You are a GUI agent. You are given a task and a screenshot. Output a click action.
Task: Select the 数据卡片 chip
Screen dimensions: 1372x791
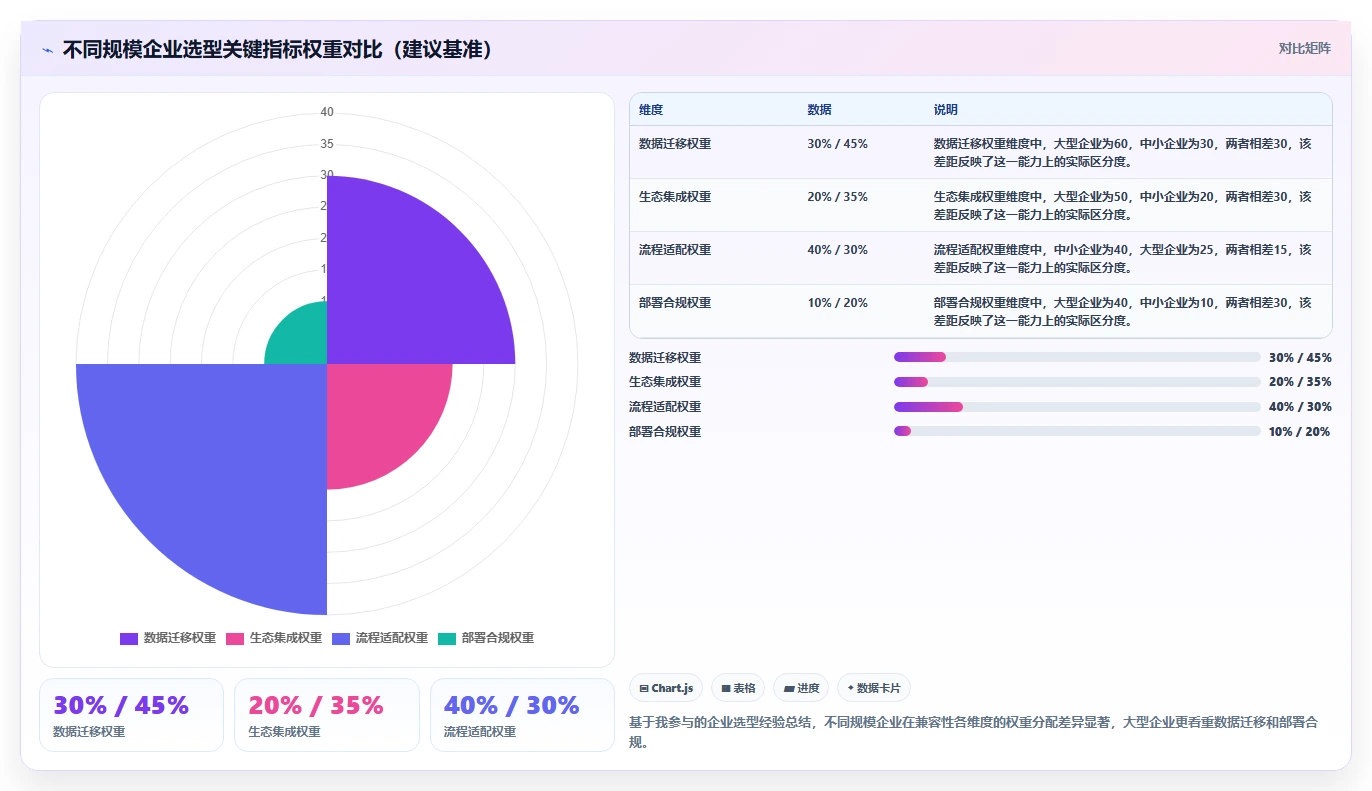(874, 688)
